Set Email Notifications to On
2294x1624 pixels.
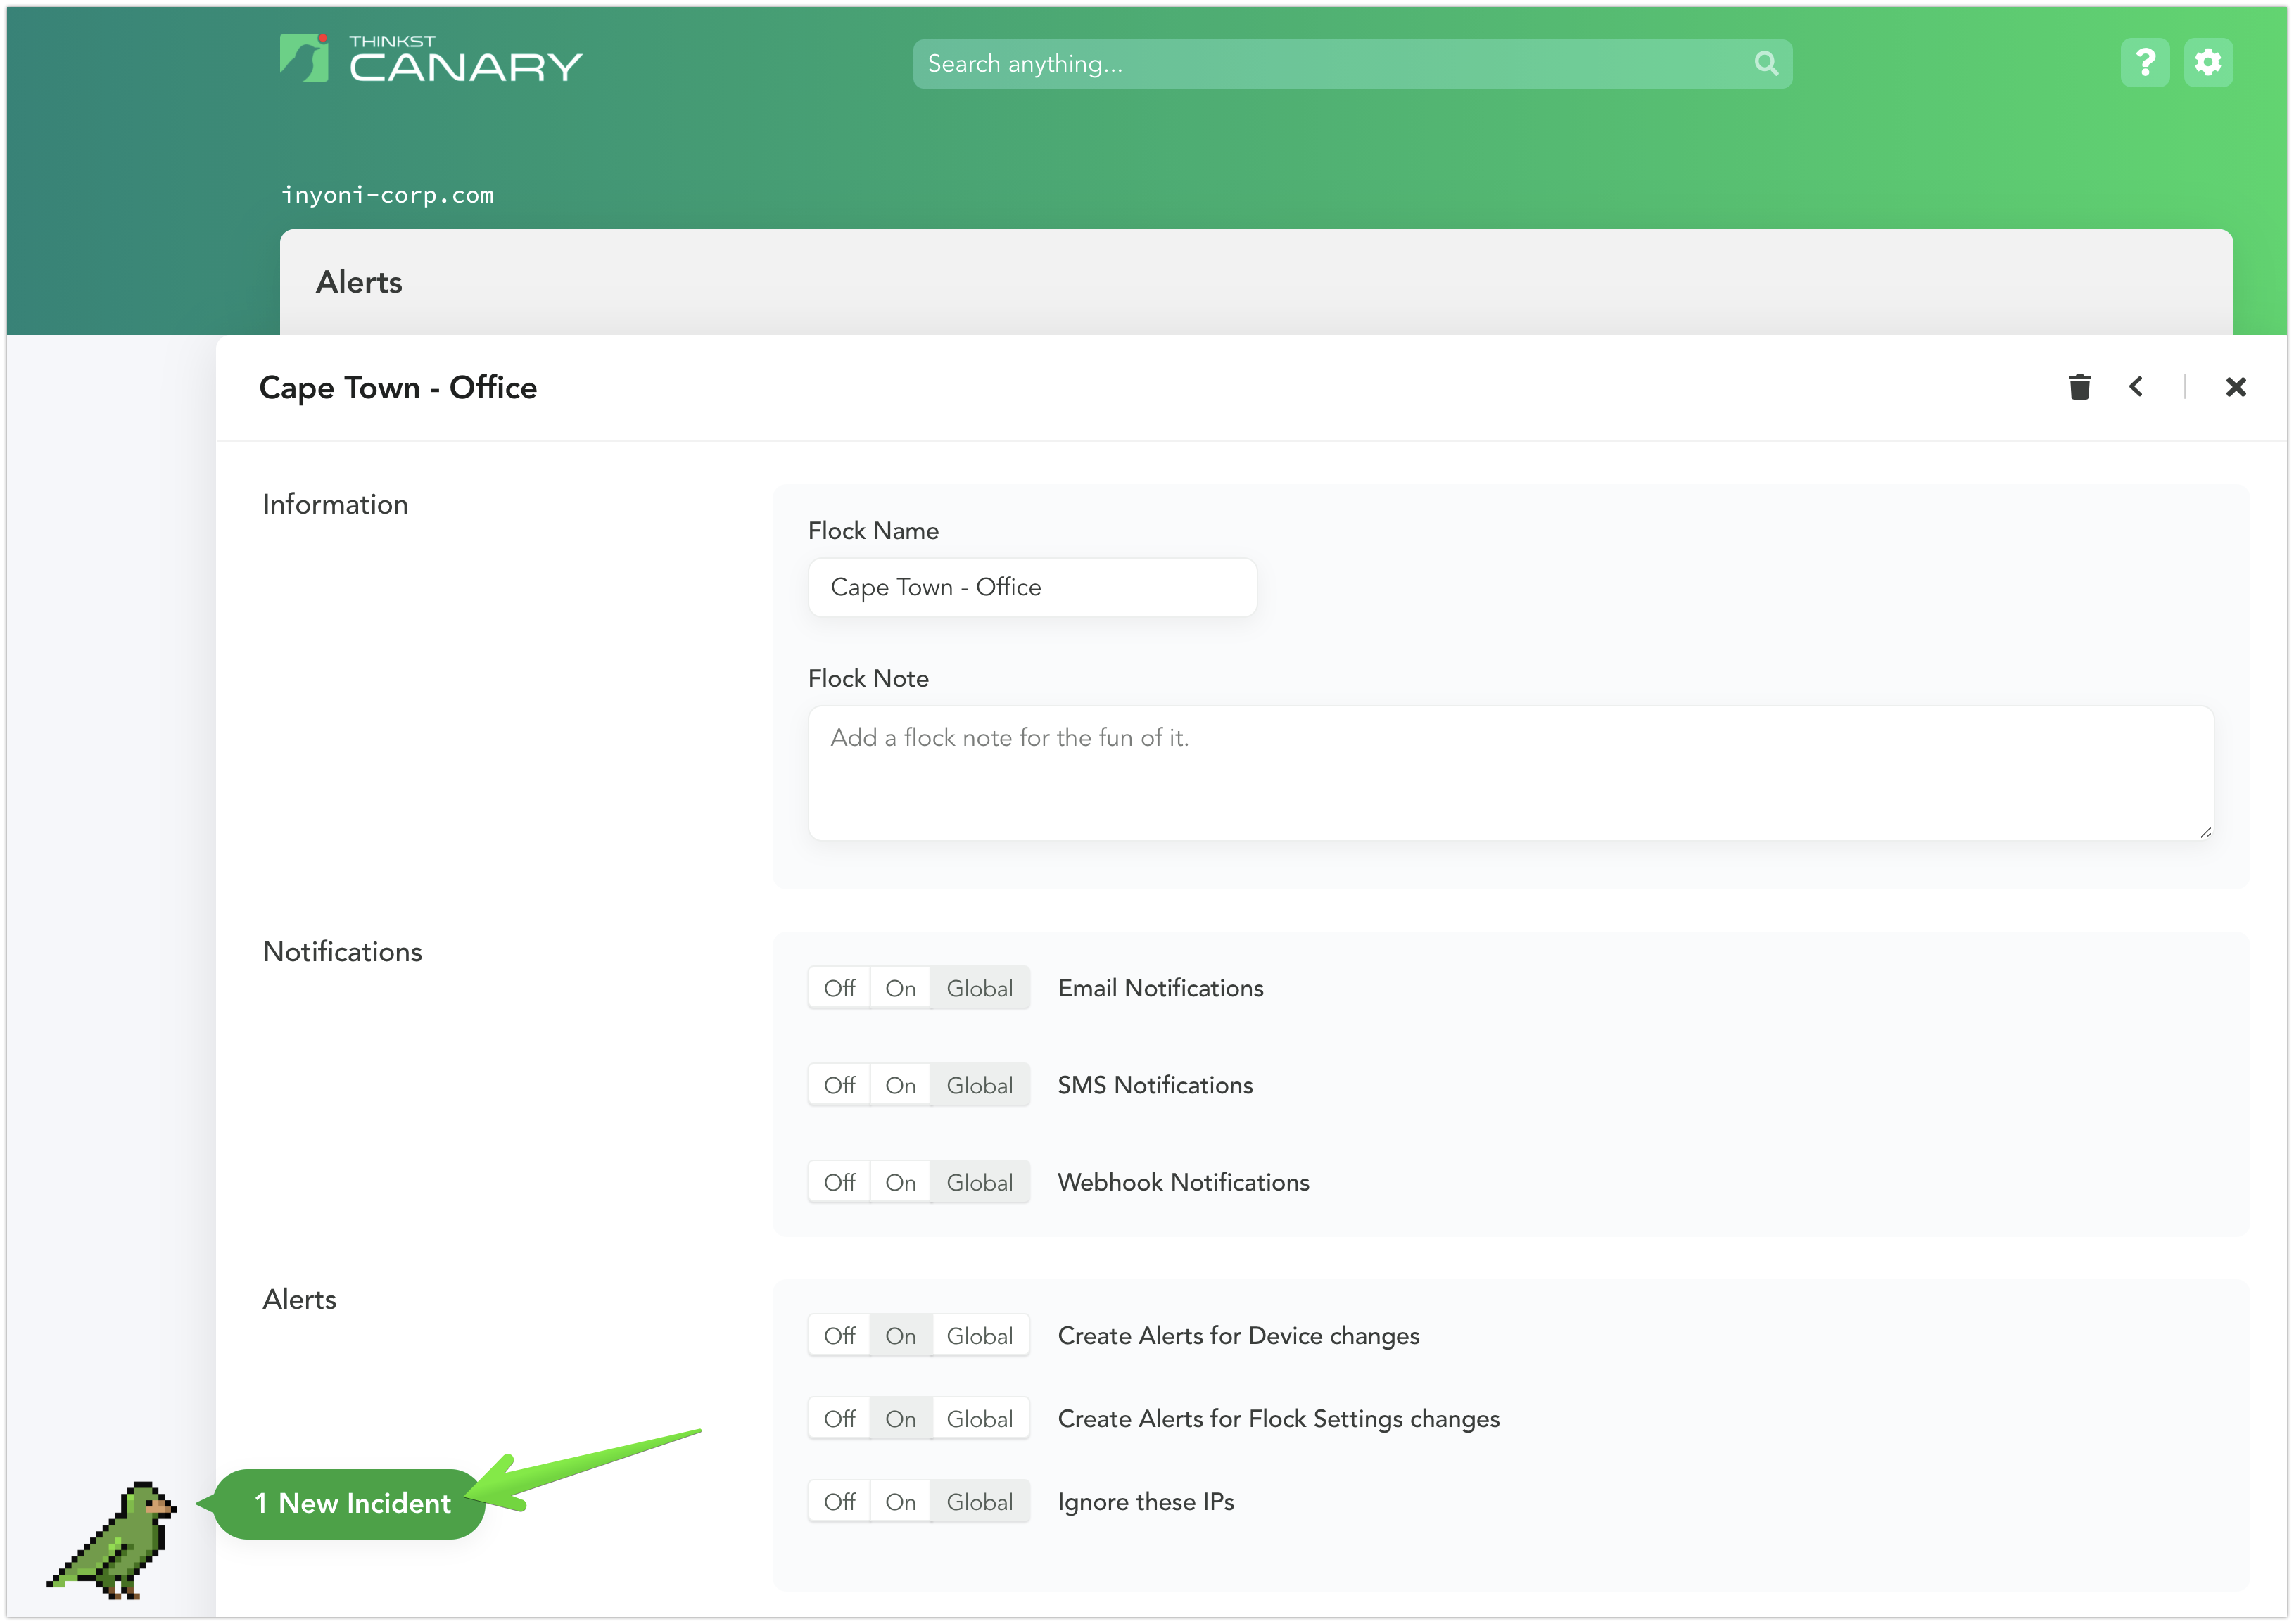pyautogui.click(x=900, y=987)
